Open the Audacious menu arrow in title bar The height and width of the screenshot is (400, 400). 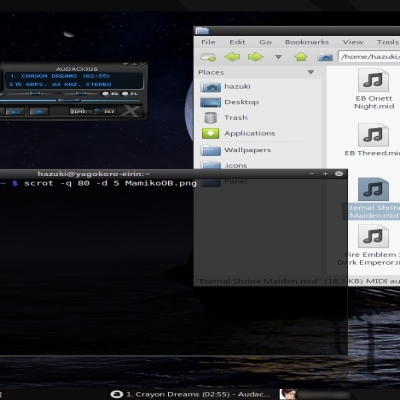click(126, 64)
